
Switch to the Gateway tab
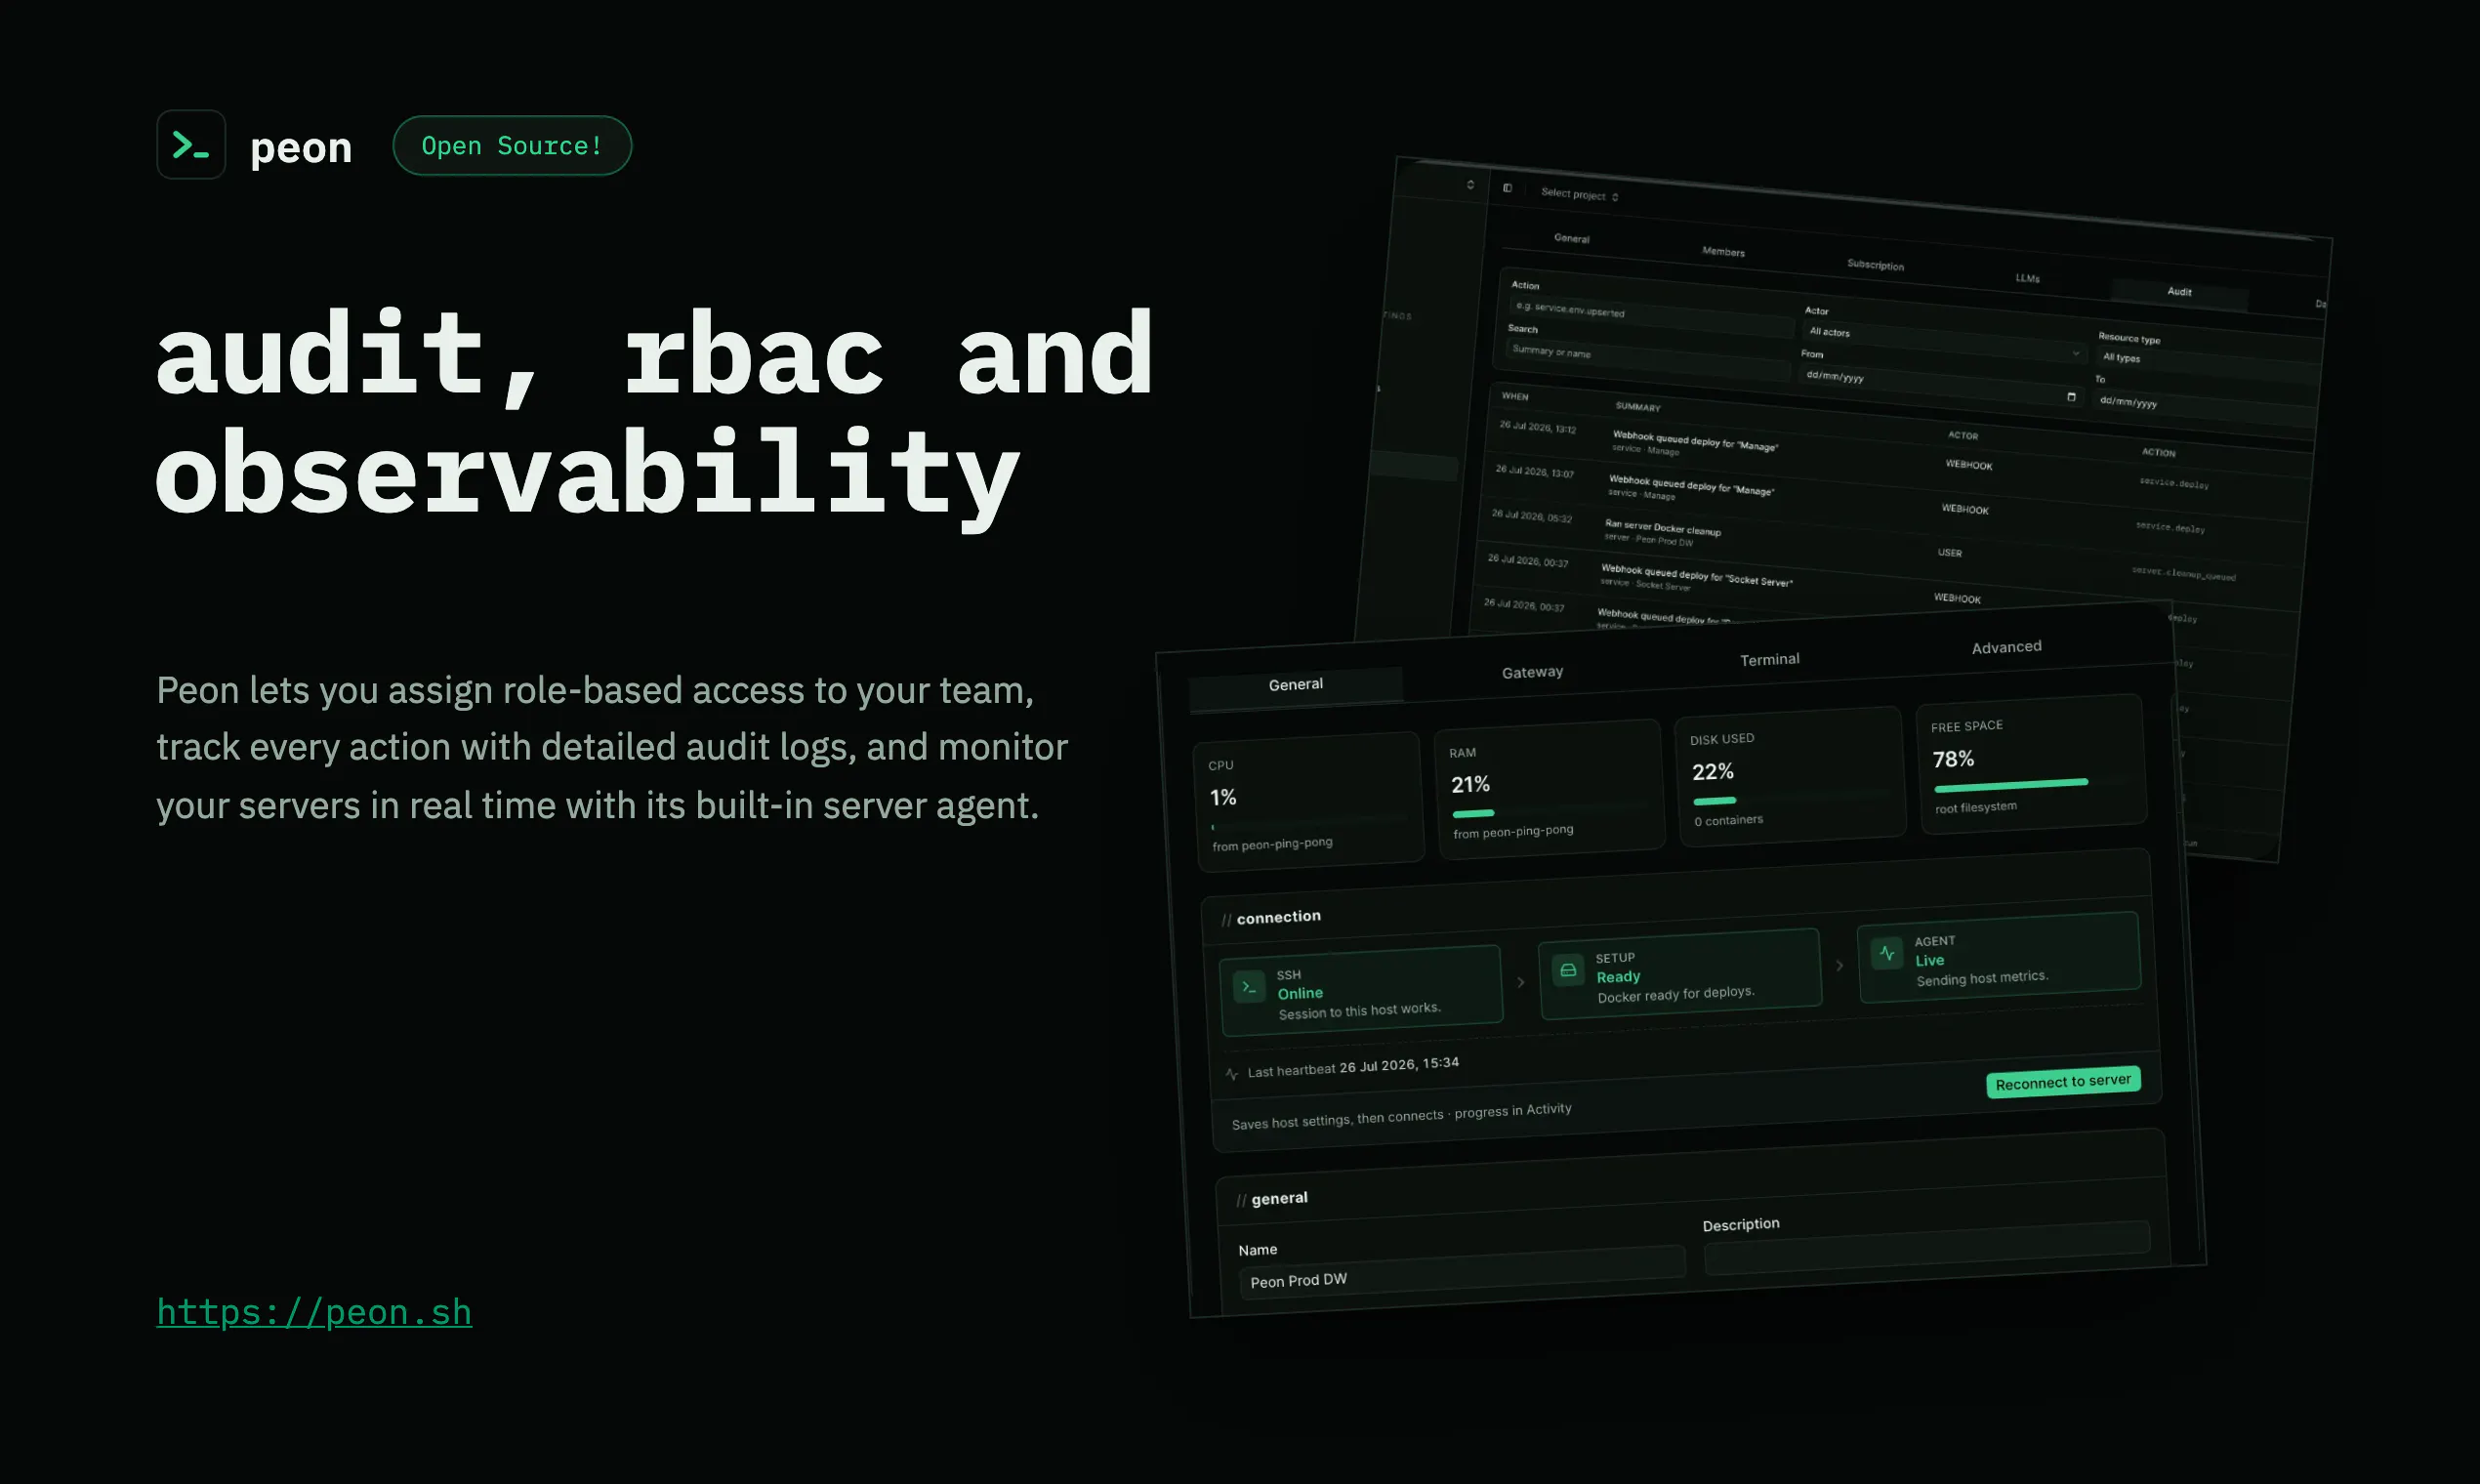(x=1532, y=672)
